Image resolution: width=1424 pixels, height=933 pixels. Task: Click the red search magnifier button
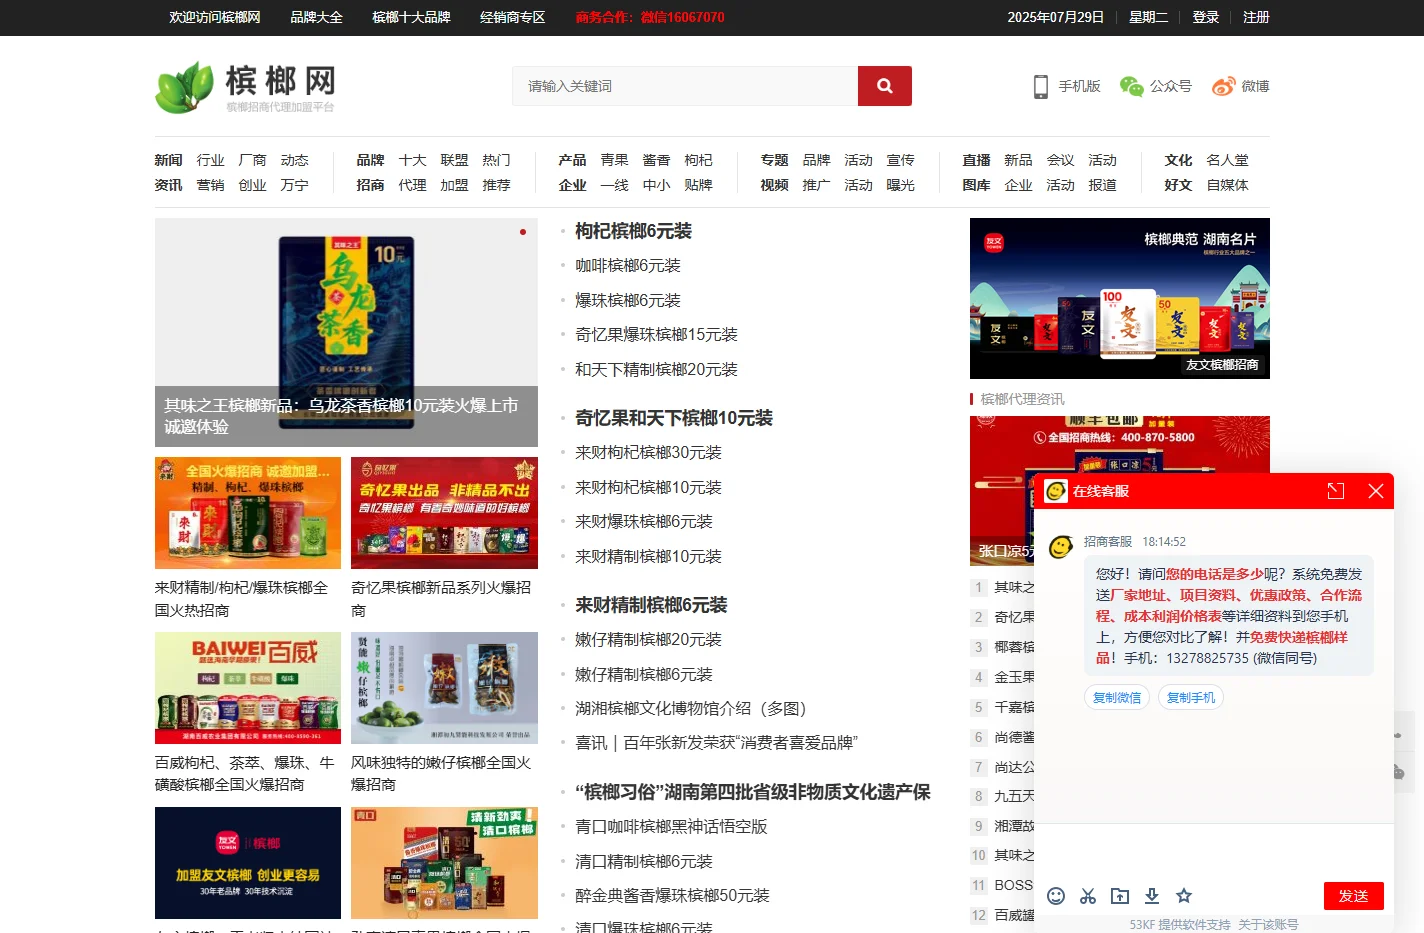pos(884,86)
